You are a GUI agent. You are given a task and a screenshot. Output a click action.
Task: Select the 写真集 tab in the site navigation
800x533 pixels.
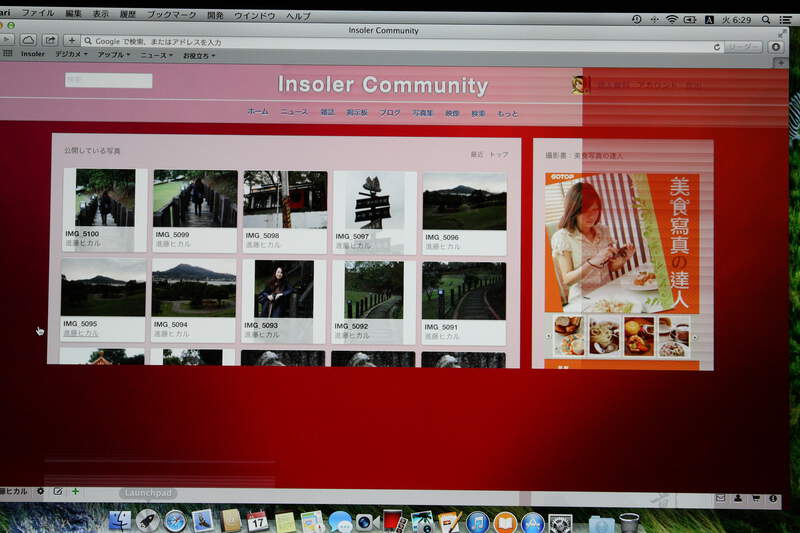(423, 113)
